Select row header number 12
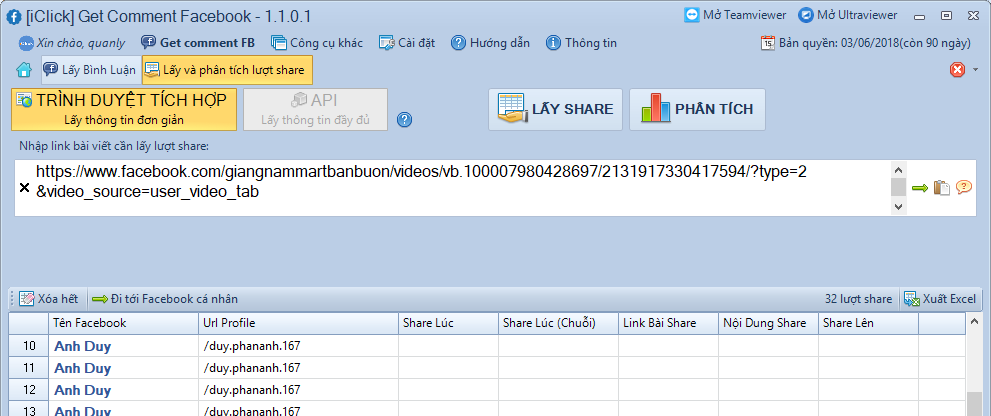Screen dimensions: 991x416 click(x=28, y=389)
